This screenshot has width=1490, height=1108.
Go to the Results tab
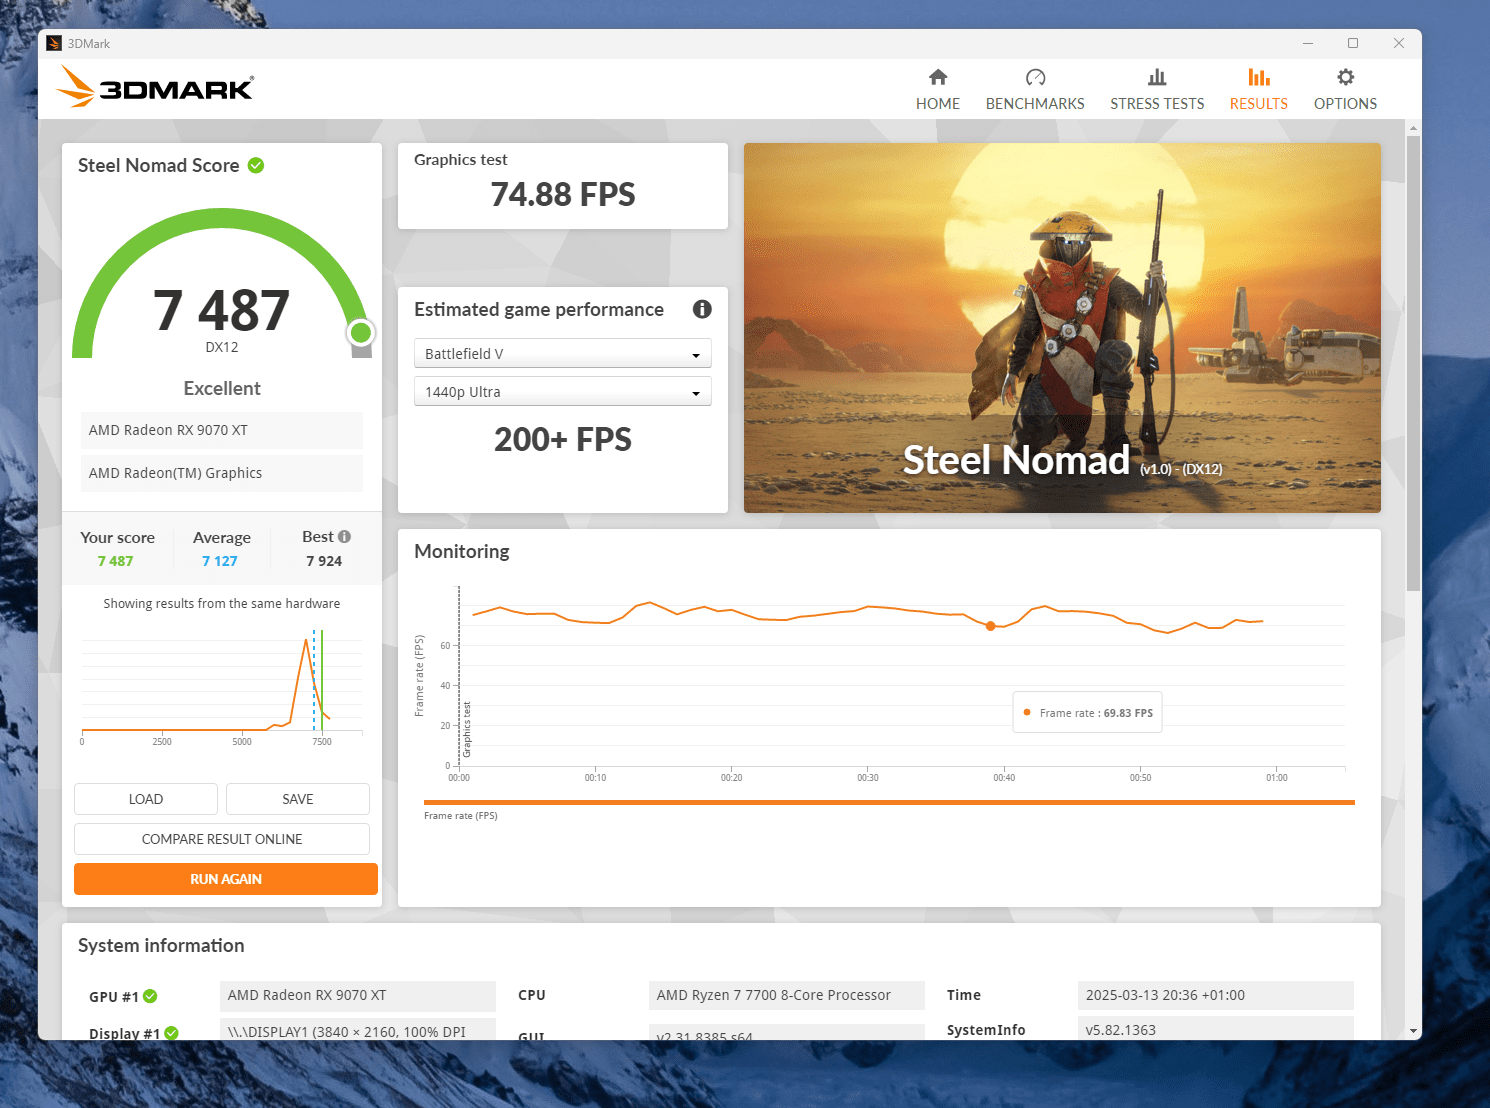1258,90
